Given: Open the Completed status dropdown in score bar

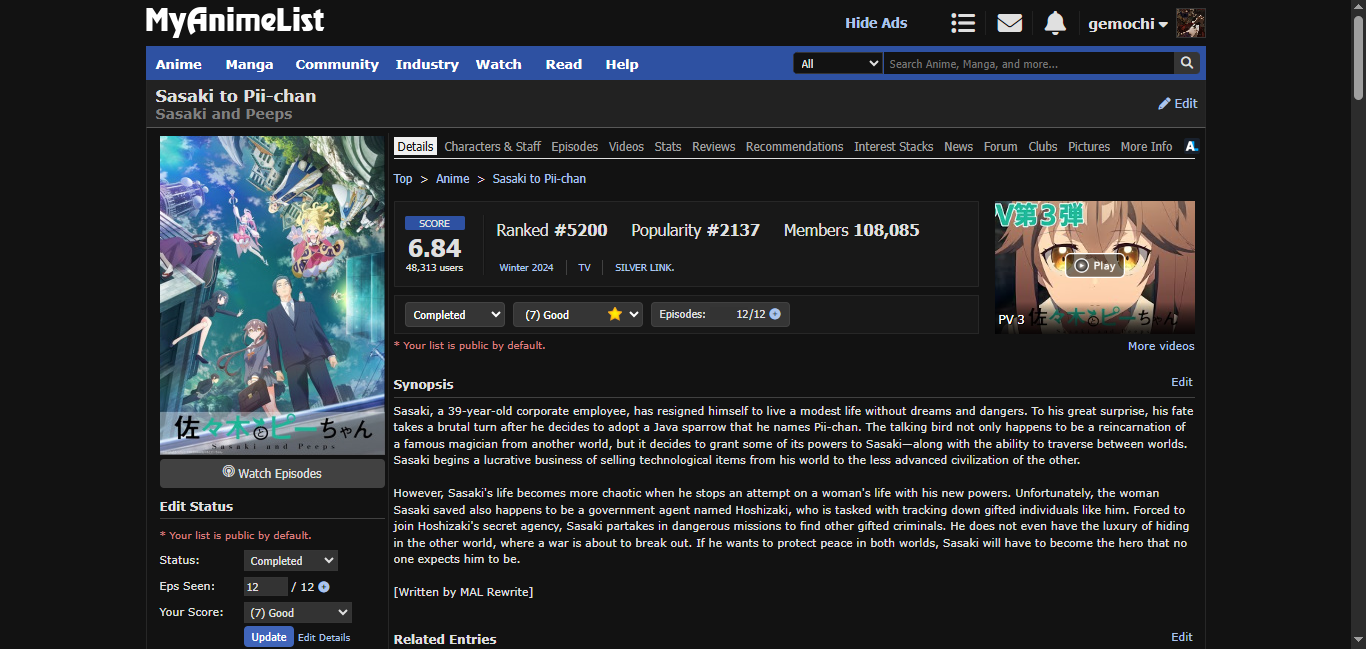Looking at the screenshot, I should coord(455,314).
